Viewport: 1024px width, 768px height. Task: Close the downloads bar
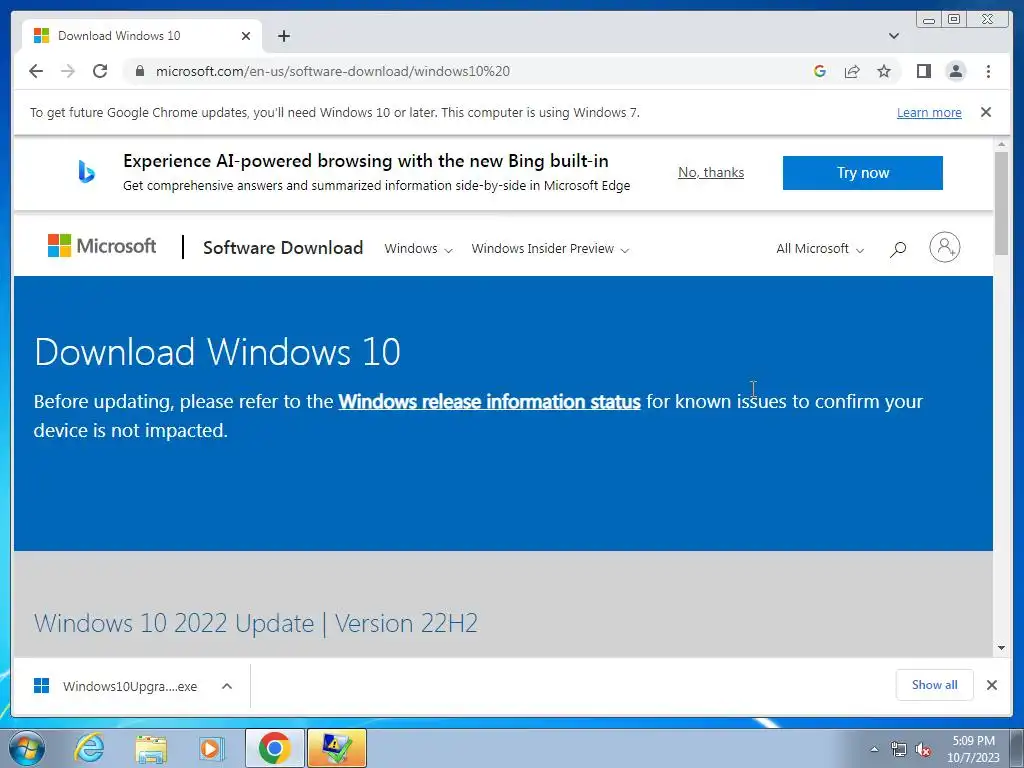tap(991, 685)
